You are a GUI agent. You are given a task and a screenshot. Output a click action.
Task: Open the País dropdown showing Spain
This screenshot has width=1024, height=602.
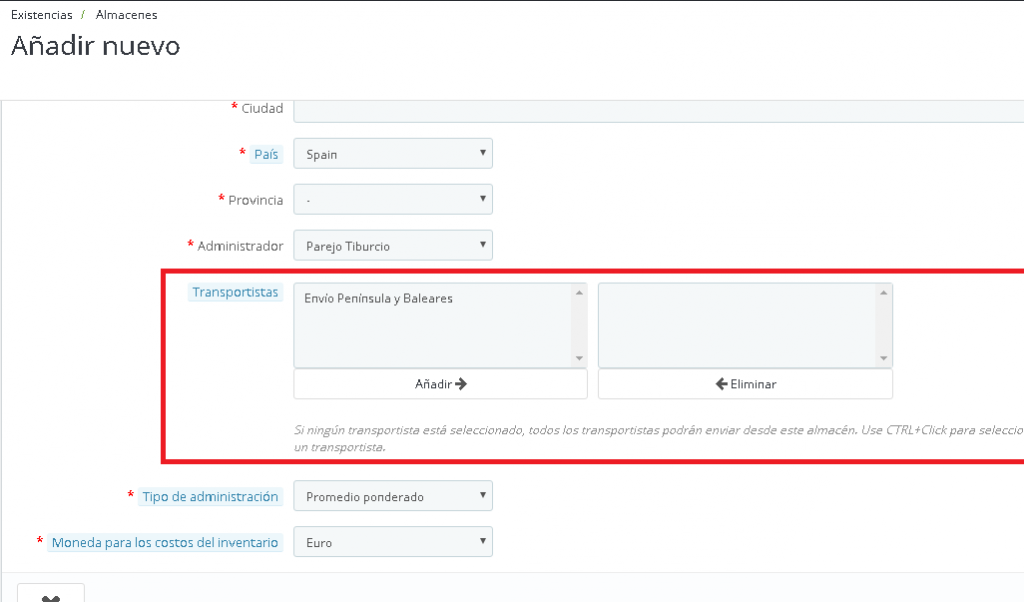point(392,154)
